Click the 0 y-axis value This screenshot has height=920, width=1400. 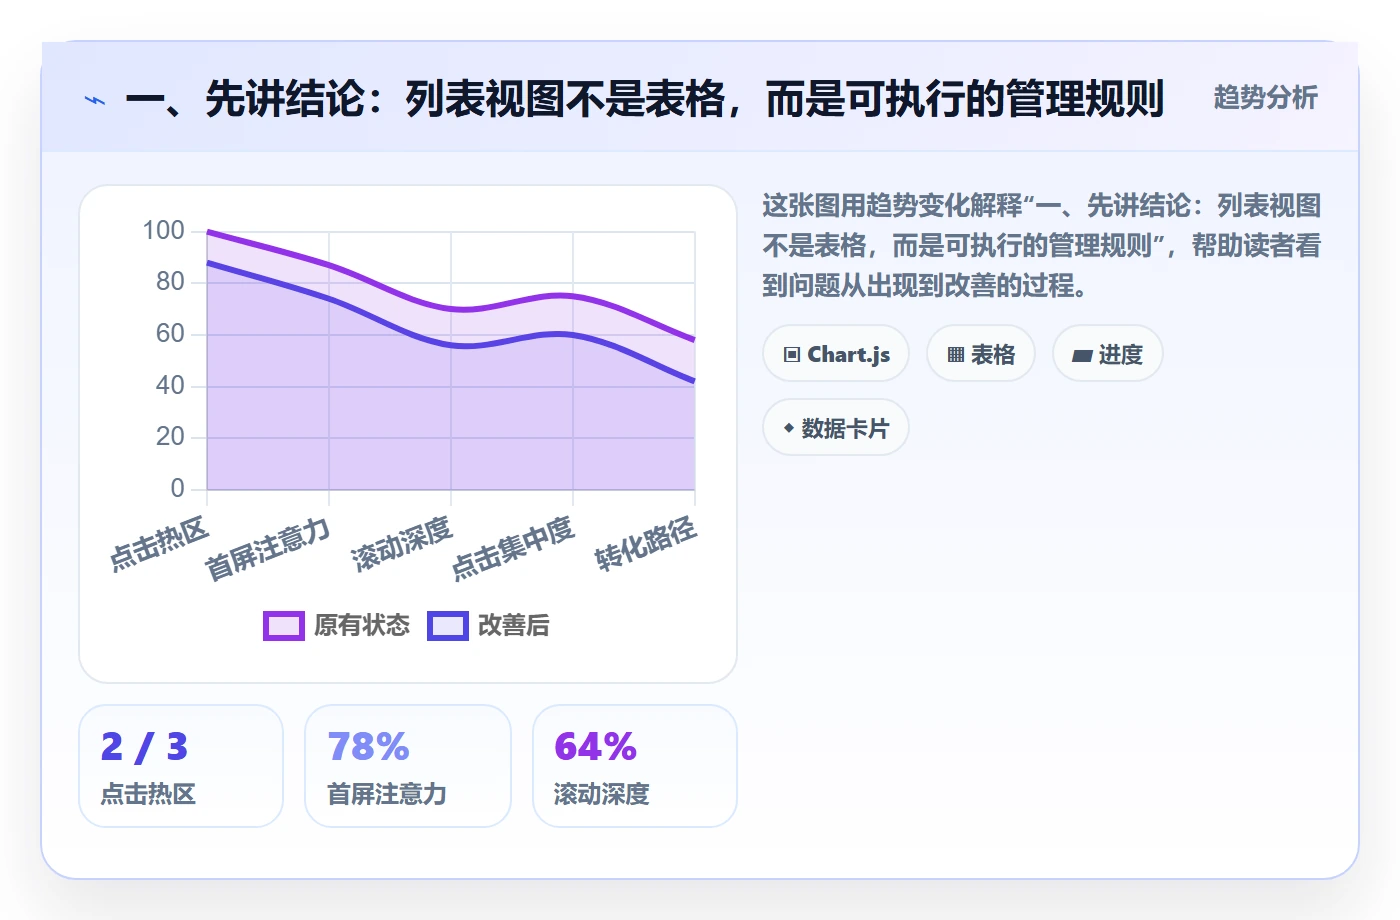pyautogui.click(x=177, y=488)
